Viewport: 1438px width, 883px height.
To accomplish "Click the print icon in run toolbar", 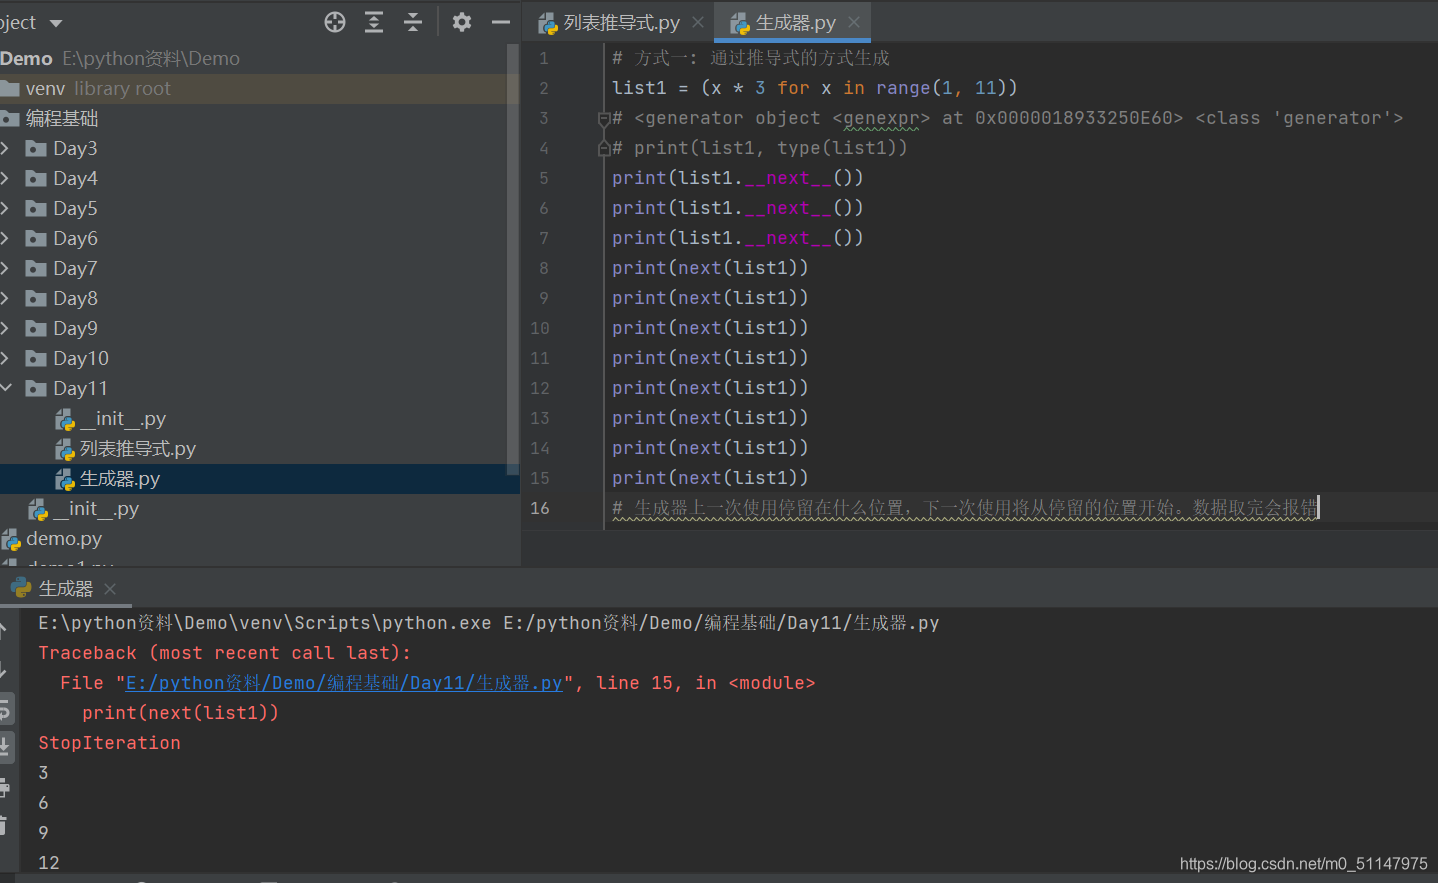I will (4, 788).
